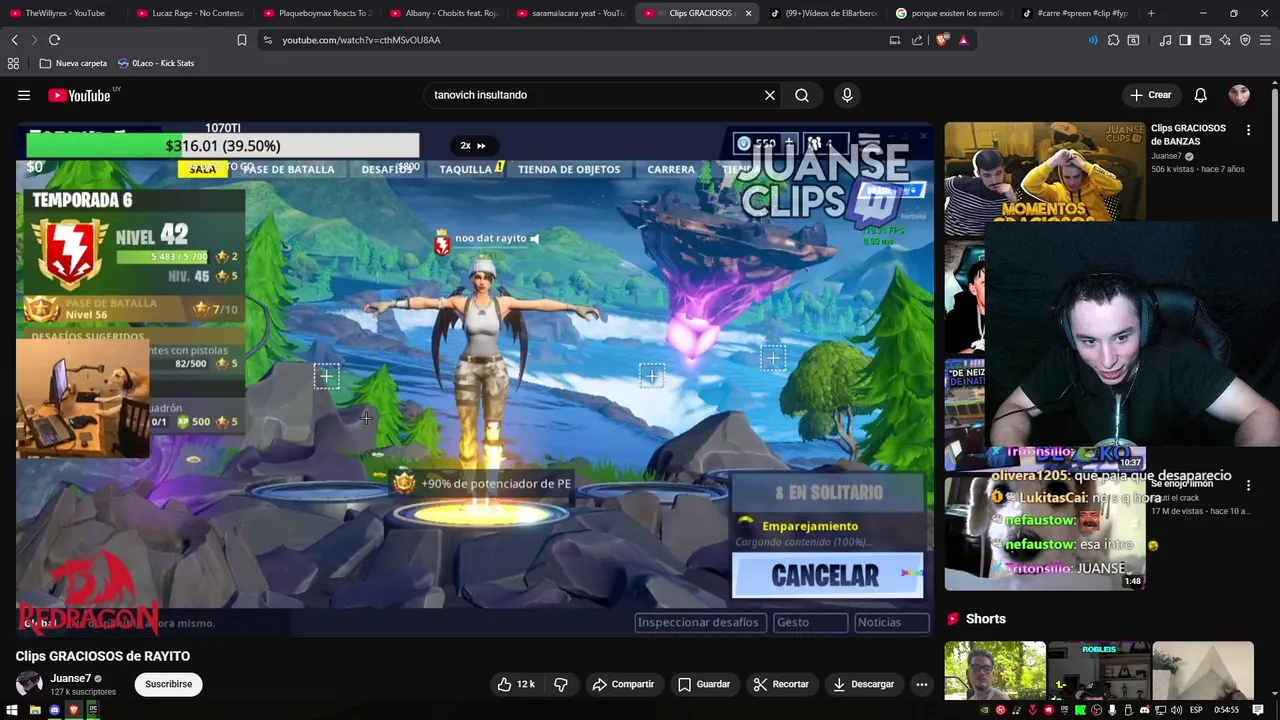Viewport: 1280px width, 720px height.
Task: Click the video title Clips GRACIOSOS de RAYITO
Action: pyautogui.click(x=102, y=656)
